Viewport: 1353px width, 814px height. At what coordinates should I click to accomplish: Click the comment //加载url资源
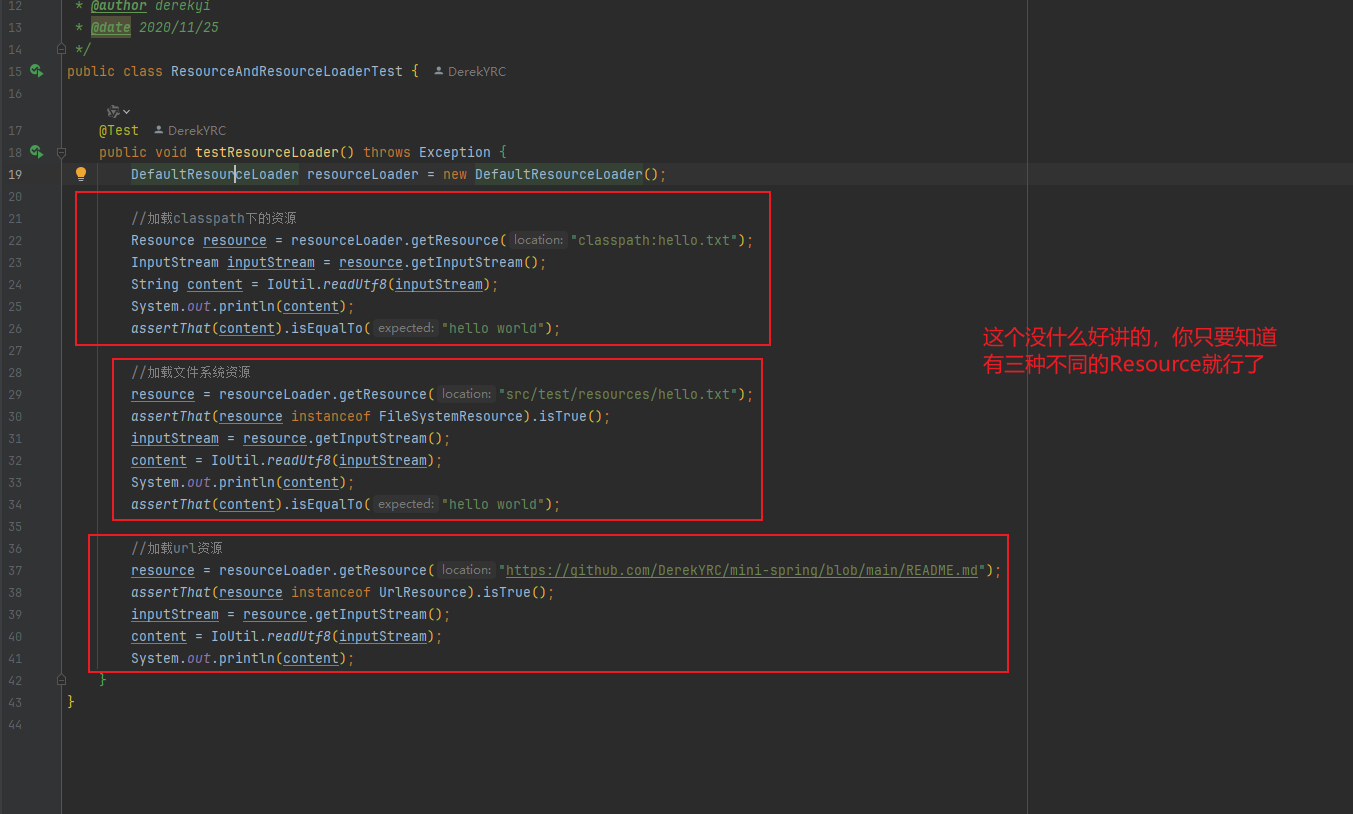point(176,548)
